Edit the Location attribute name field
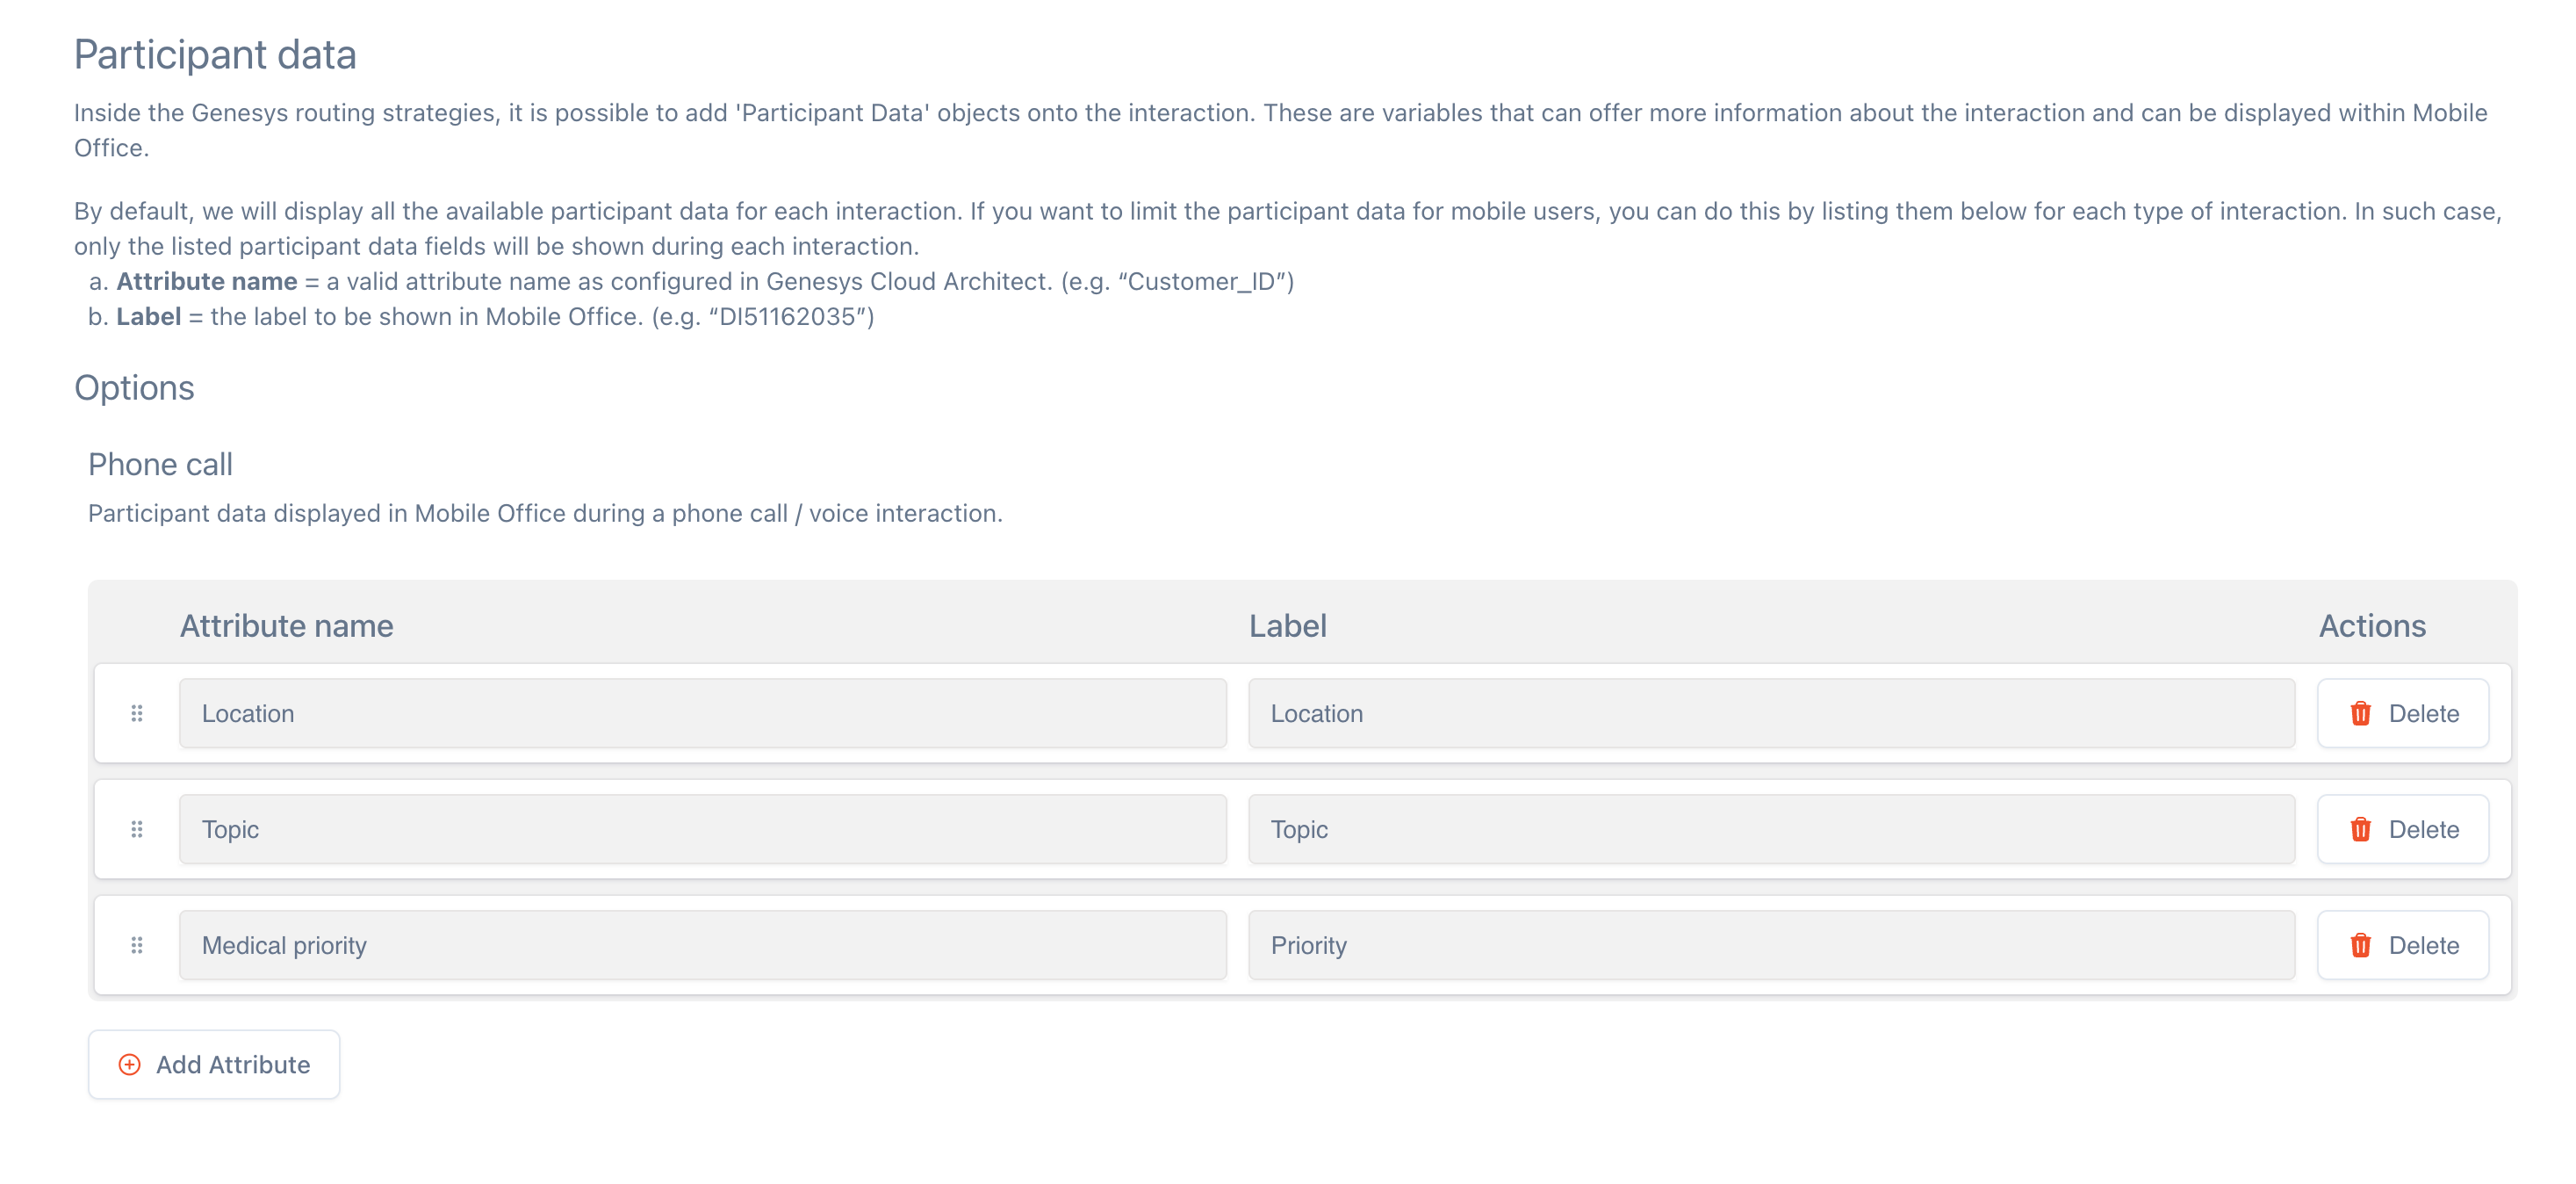 [x=702, y=713]
